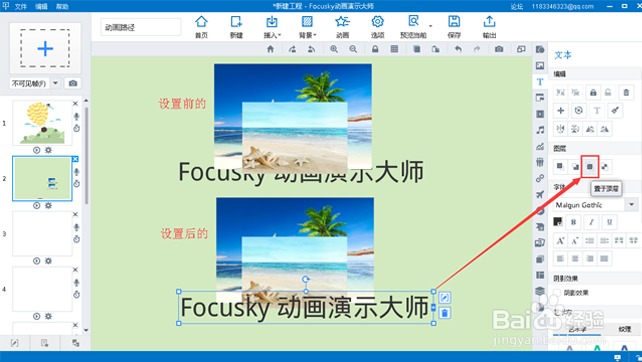Click the preview current button
642x362 pixels.
point(413,27)
